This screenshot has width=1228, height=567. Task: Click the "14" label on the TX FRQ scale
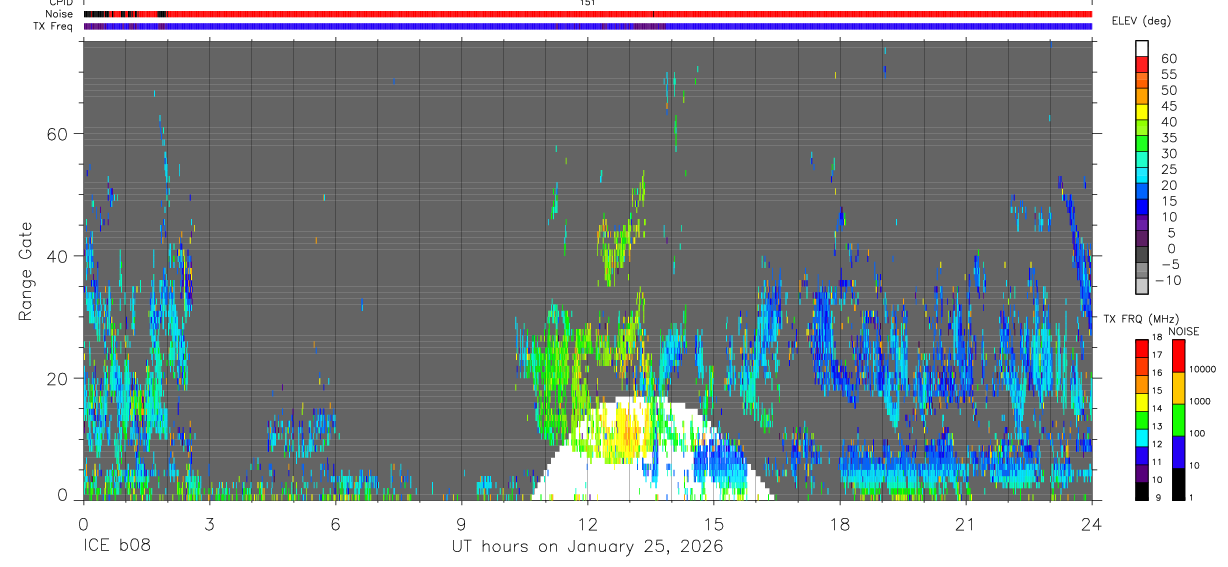1158,408
